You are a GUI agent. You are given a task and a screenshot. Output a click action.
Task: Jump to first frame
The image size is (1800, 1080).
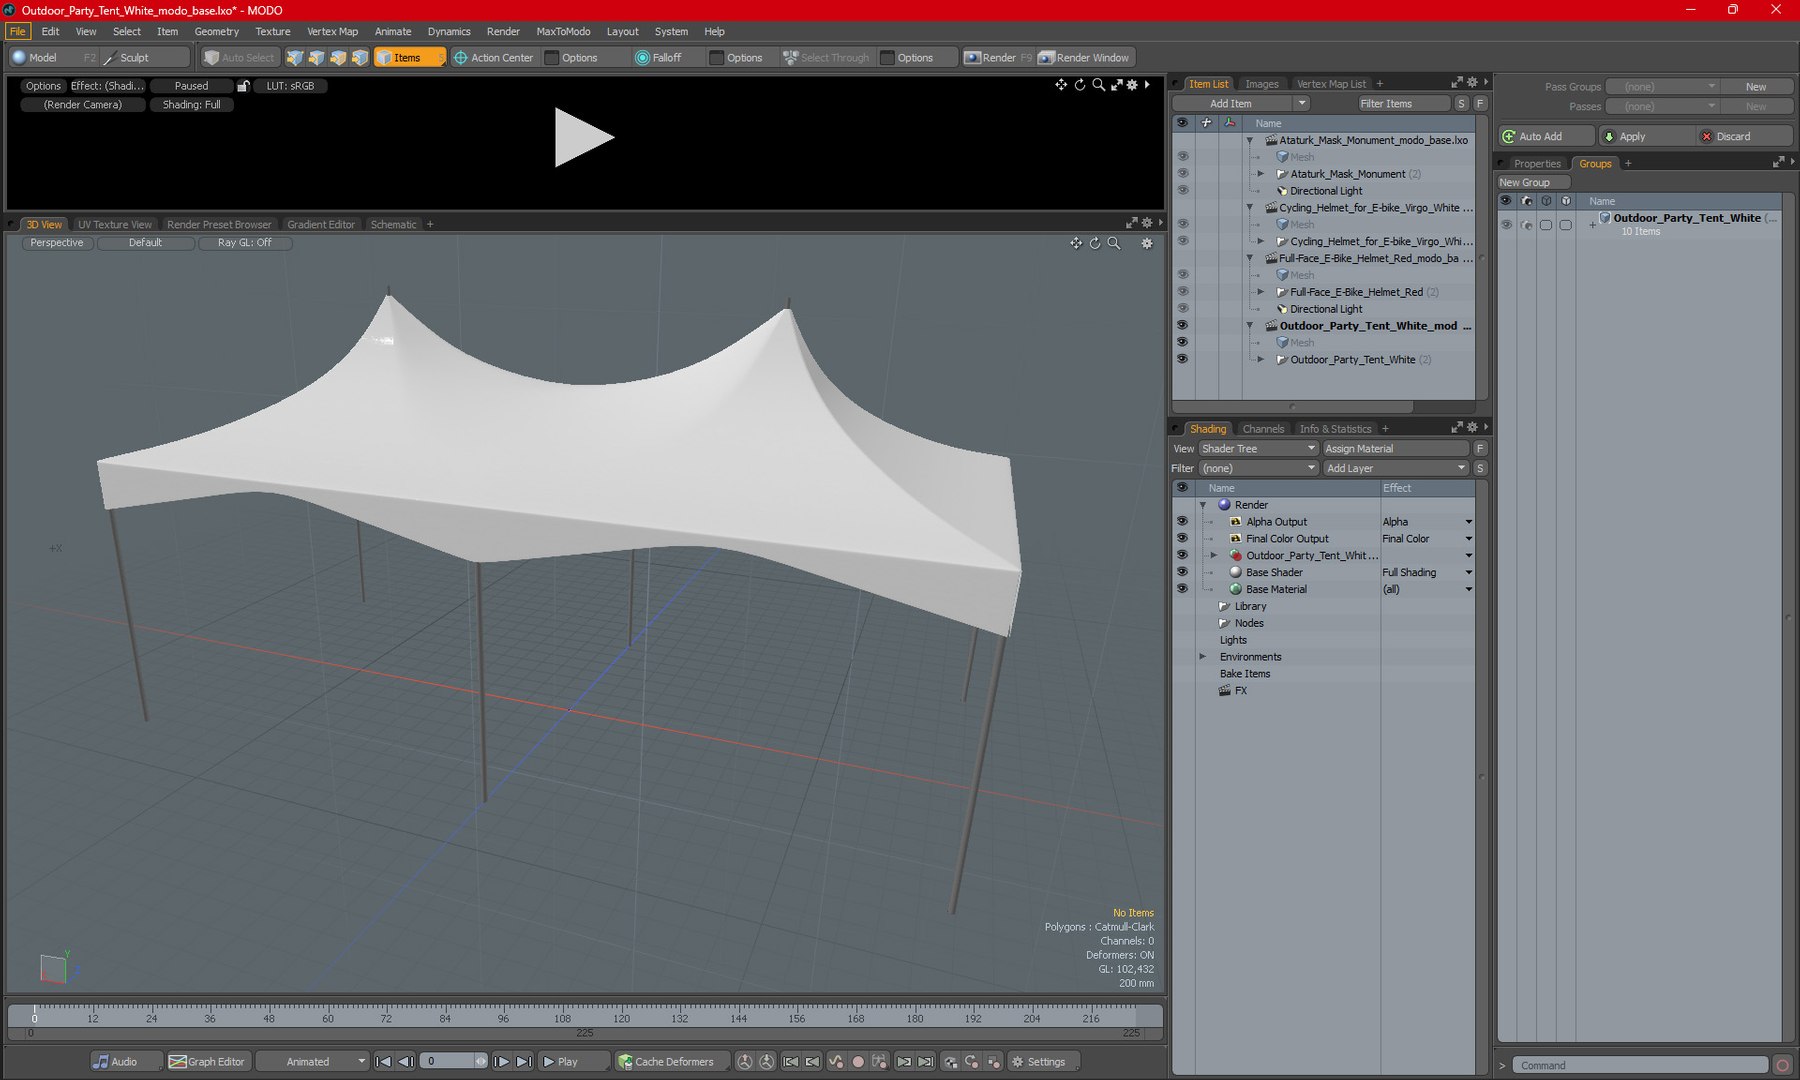pos(383,1061)
